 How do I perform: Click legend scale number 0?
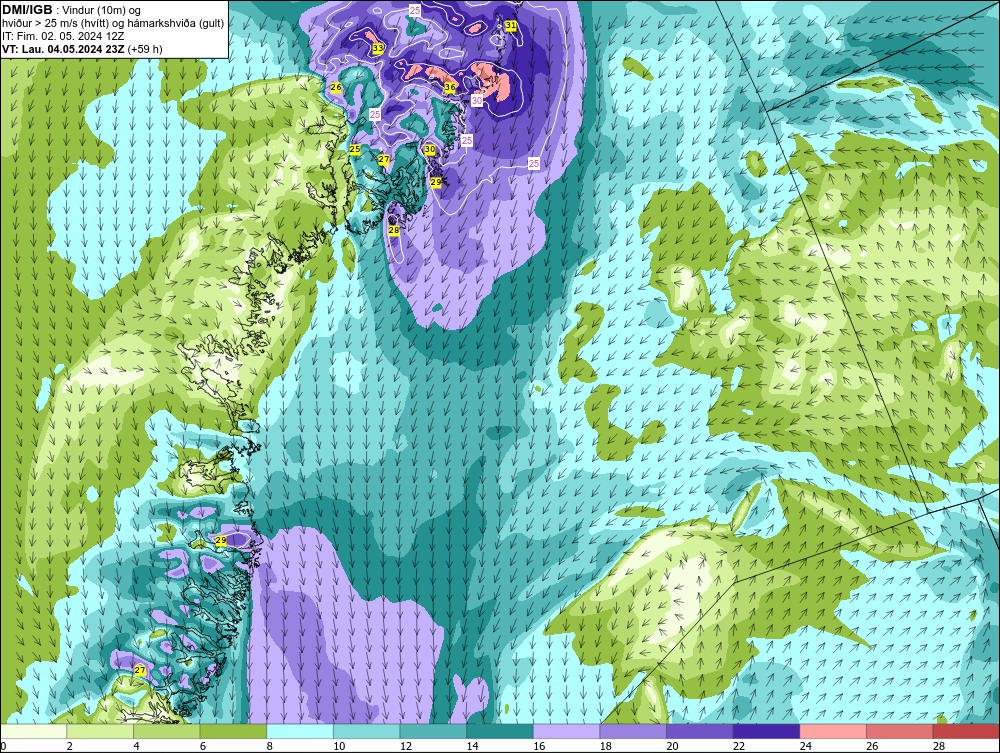click(x=3, y=746)
